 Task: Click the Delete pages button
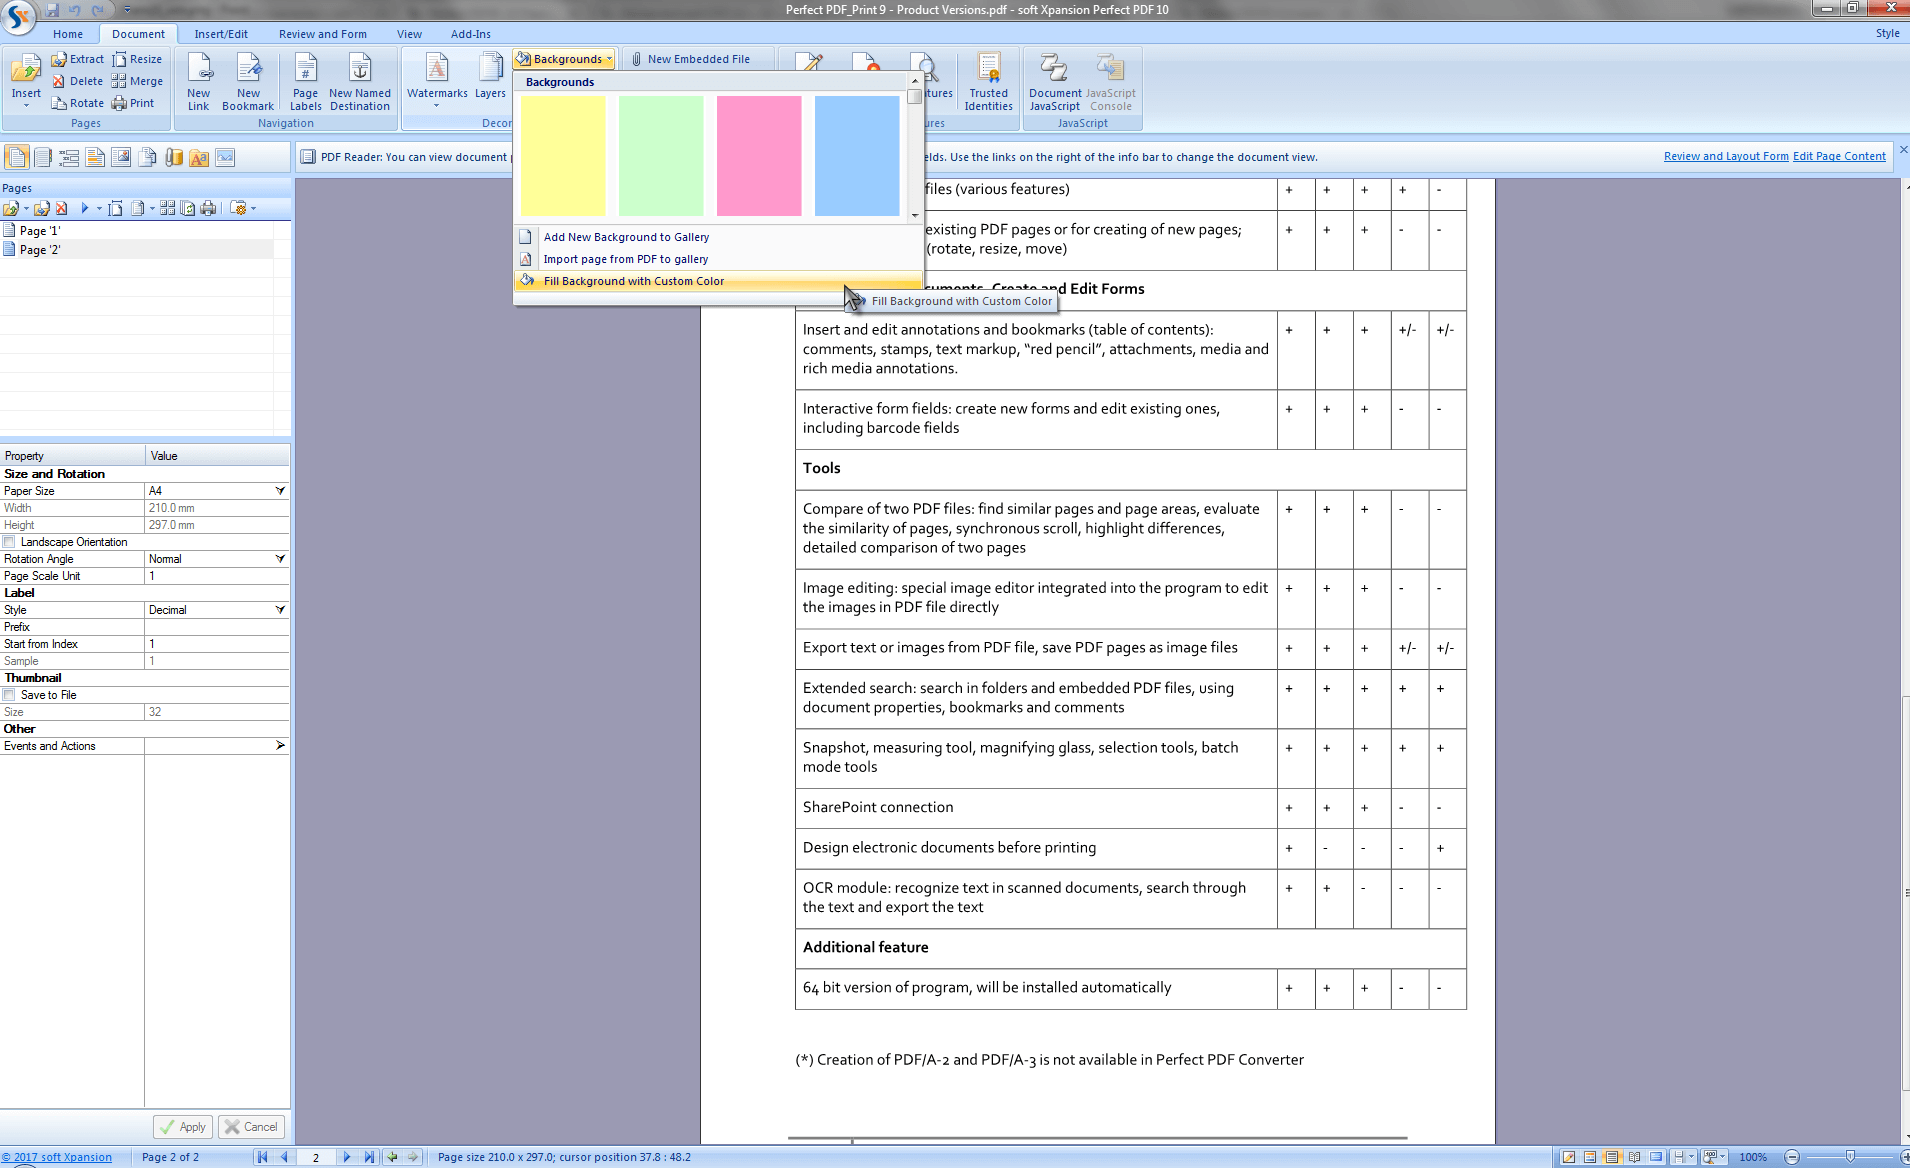pos(78,81)
